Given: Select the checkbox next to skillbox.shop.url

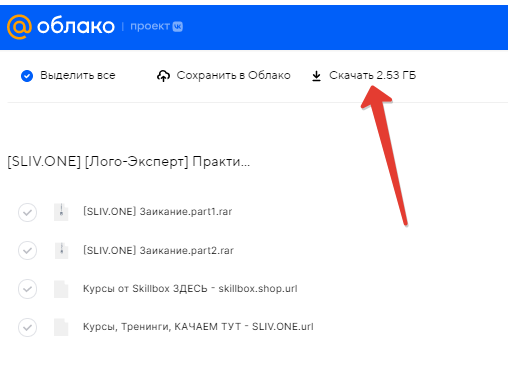Looking at the screenshot, I should 27,289.
